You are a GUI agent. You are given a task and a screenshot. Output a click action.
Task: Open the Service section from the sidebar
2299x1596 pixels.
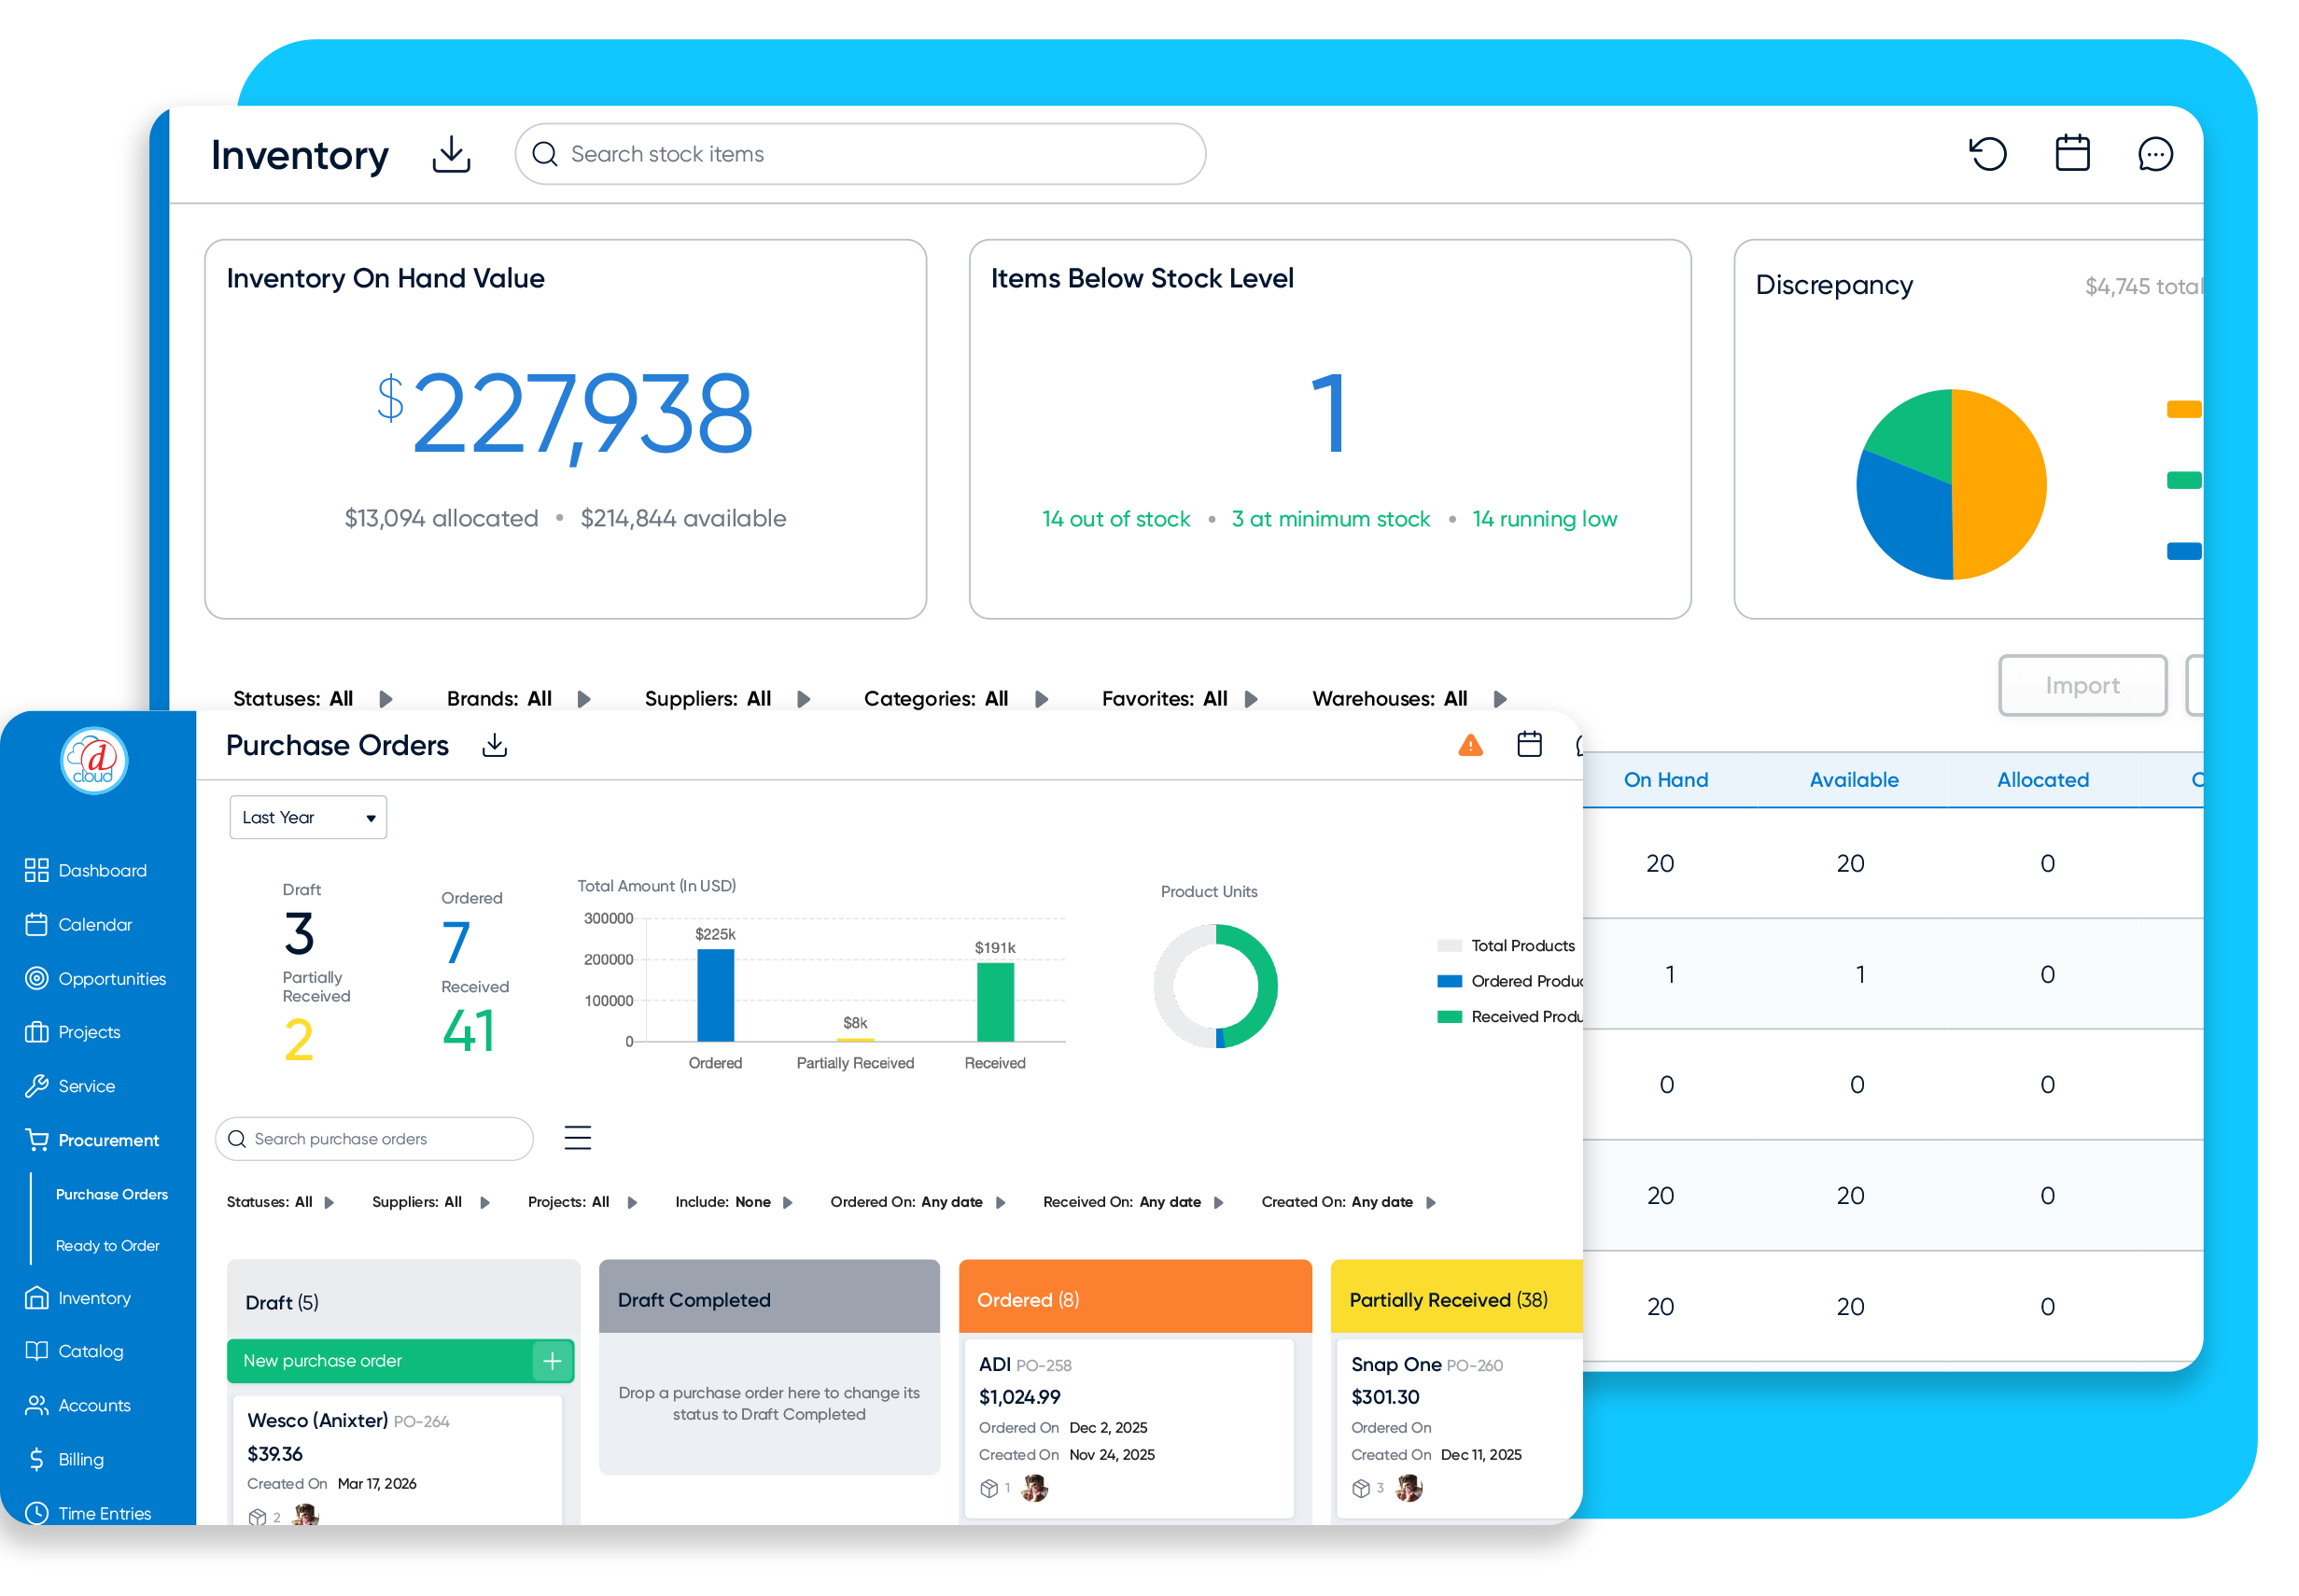tap(86, 1086)
